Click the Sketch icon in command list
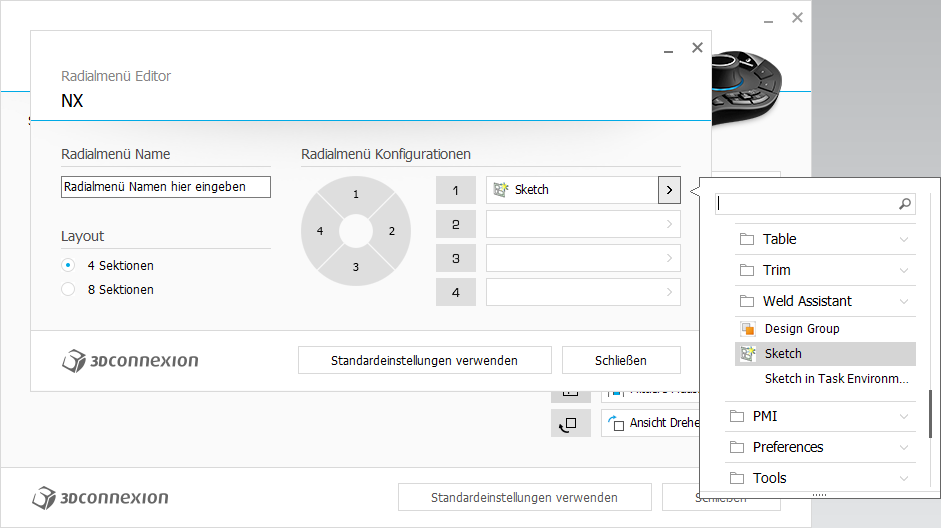 tap(748, 354)
